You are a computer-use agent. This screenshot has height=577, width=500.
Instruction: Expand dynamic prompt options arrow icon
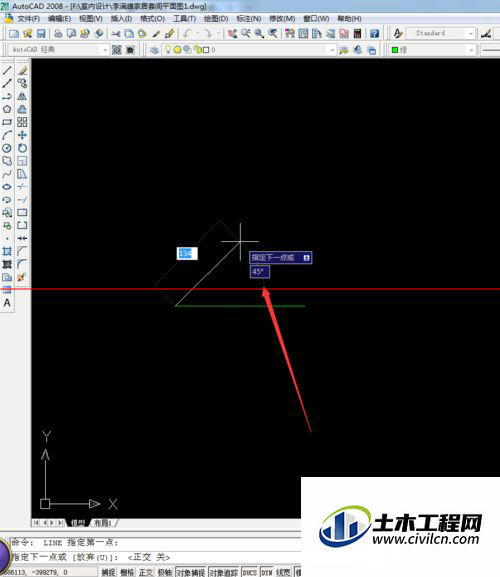[306, 258]
